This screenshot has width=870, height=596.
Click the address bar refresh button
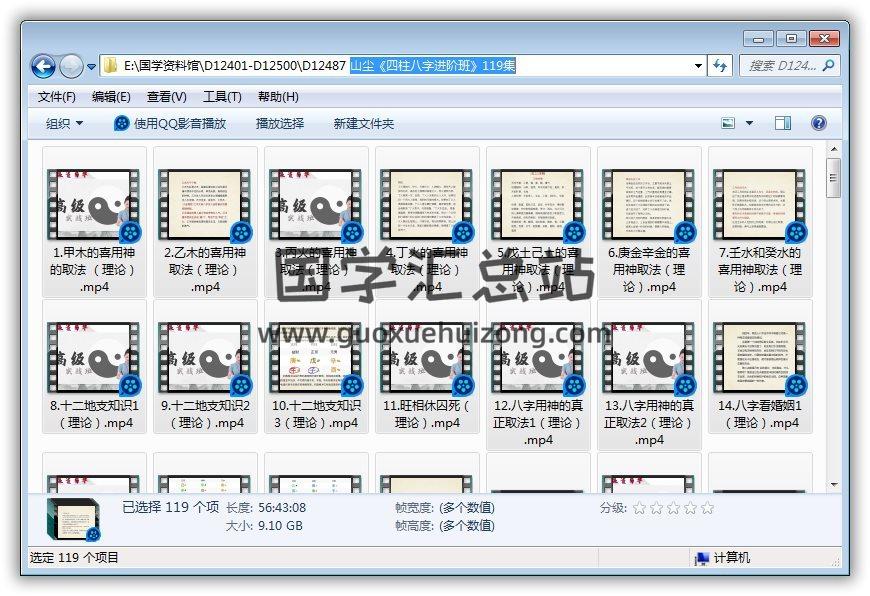[x=720, y=66]
